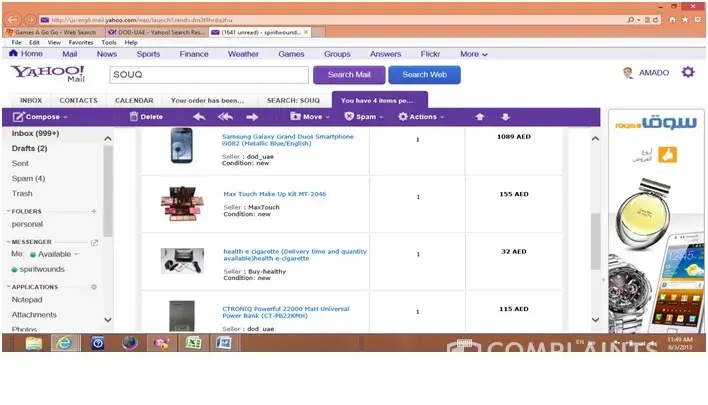Image resolution: width=708 pixels, height=405 pixels.
Task: Click the browser back arrow button
Action: [x=13, y=19]
